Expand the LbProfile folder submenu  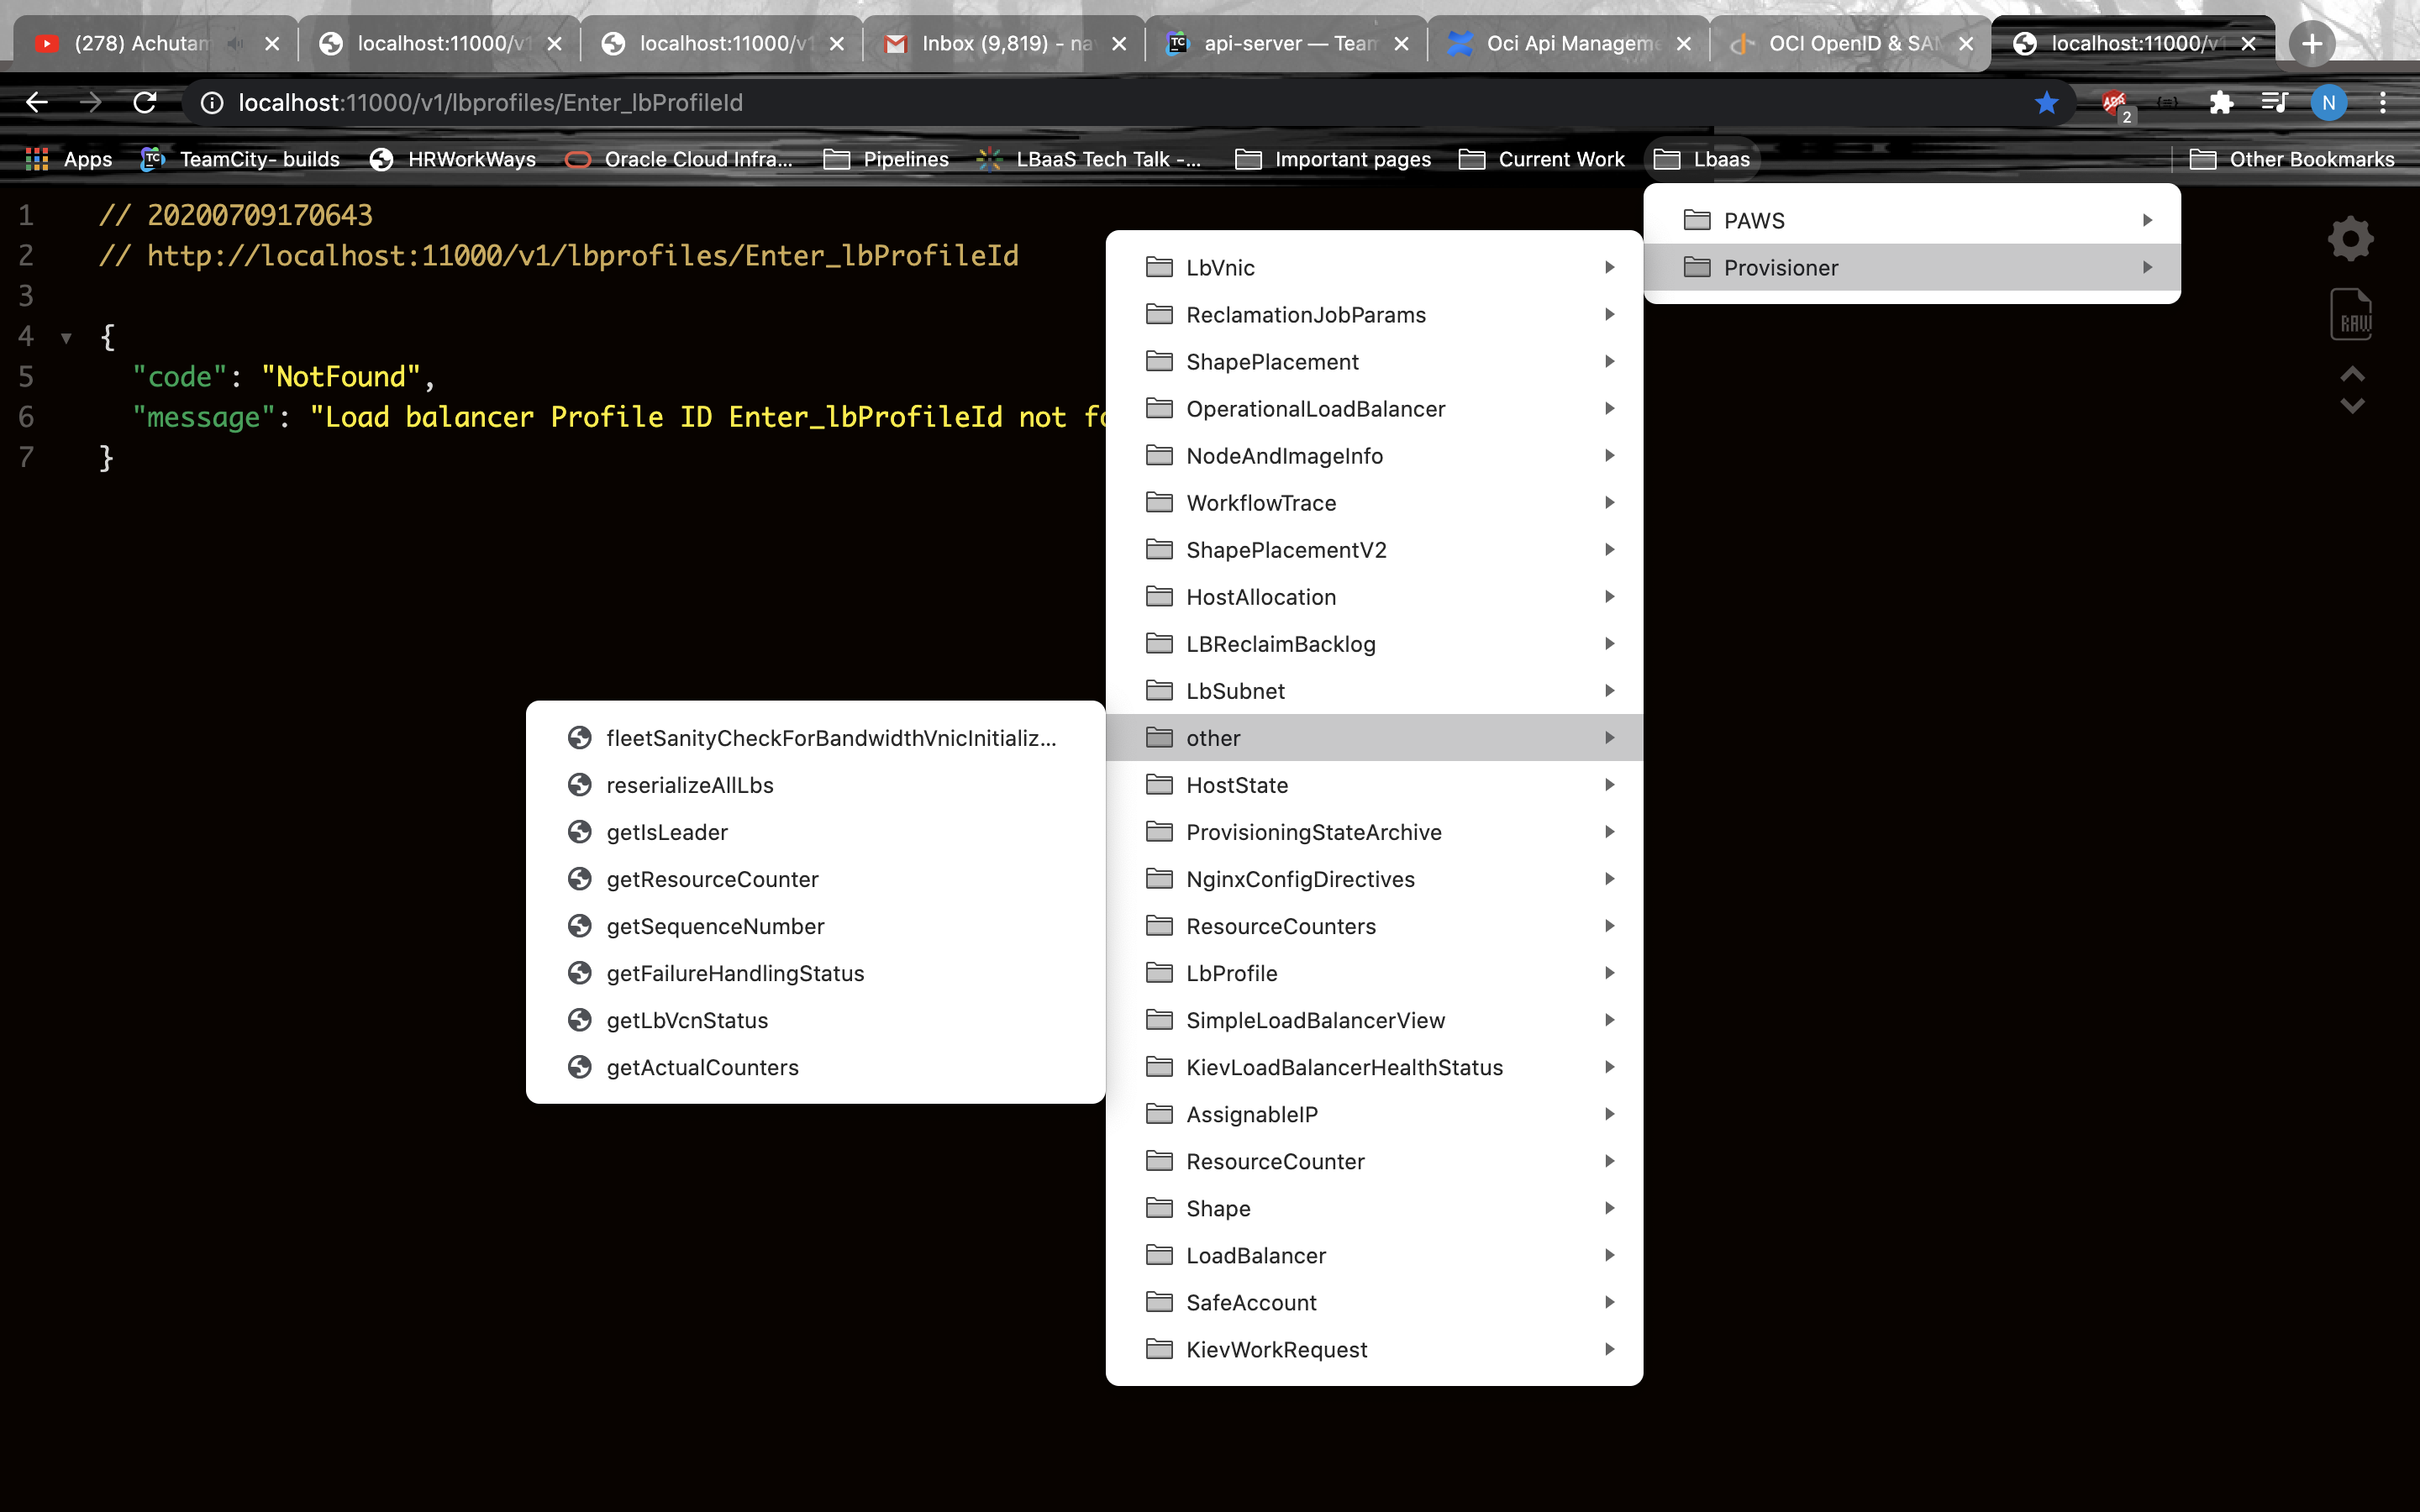pyautogui.click(x=1375, y=973)
